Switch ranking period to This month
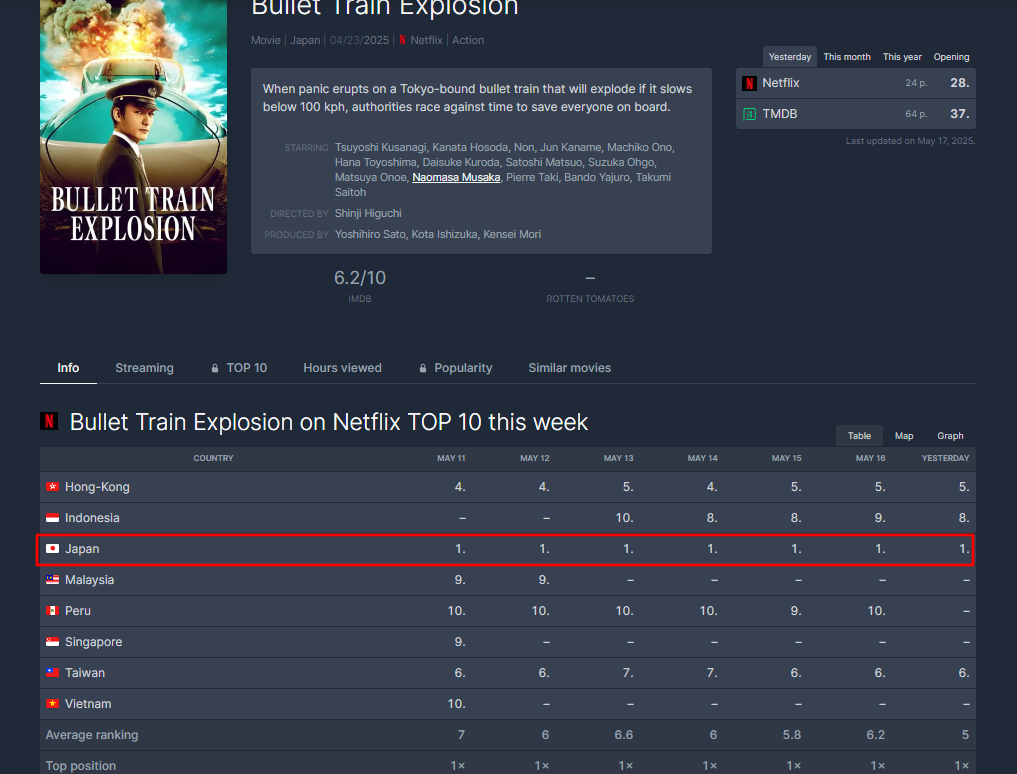Viewport: 1017px width, 774px height. pos(847,57)
